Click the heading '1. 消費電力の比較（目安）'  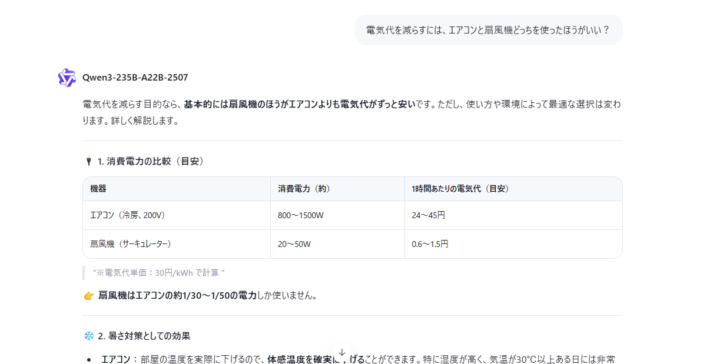click(x=151, y=161)
